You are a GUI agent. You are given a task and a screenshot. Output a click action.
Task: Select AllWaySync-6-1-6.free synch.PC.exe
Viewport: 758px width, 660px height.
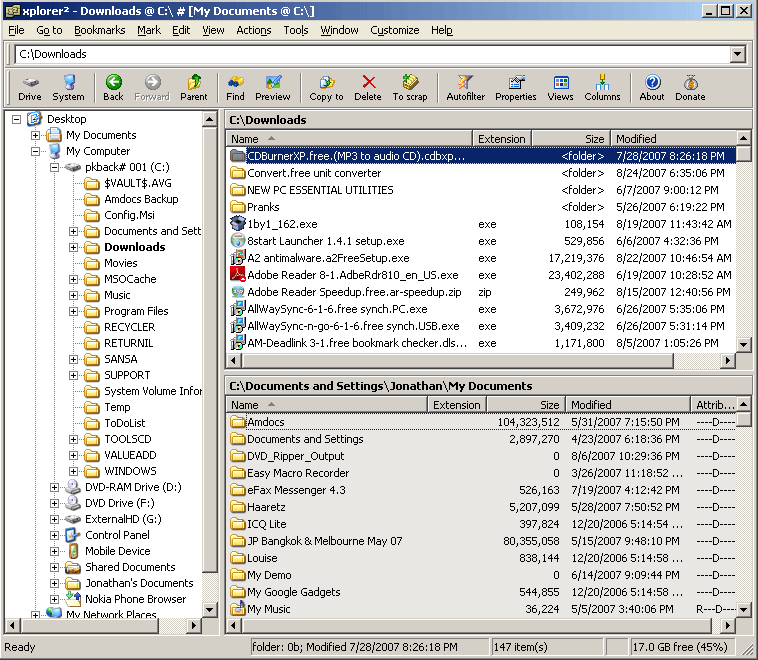481,308
